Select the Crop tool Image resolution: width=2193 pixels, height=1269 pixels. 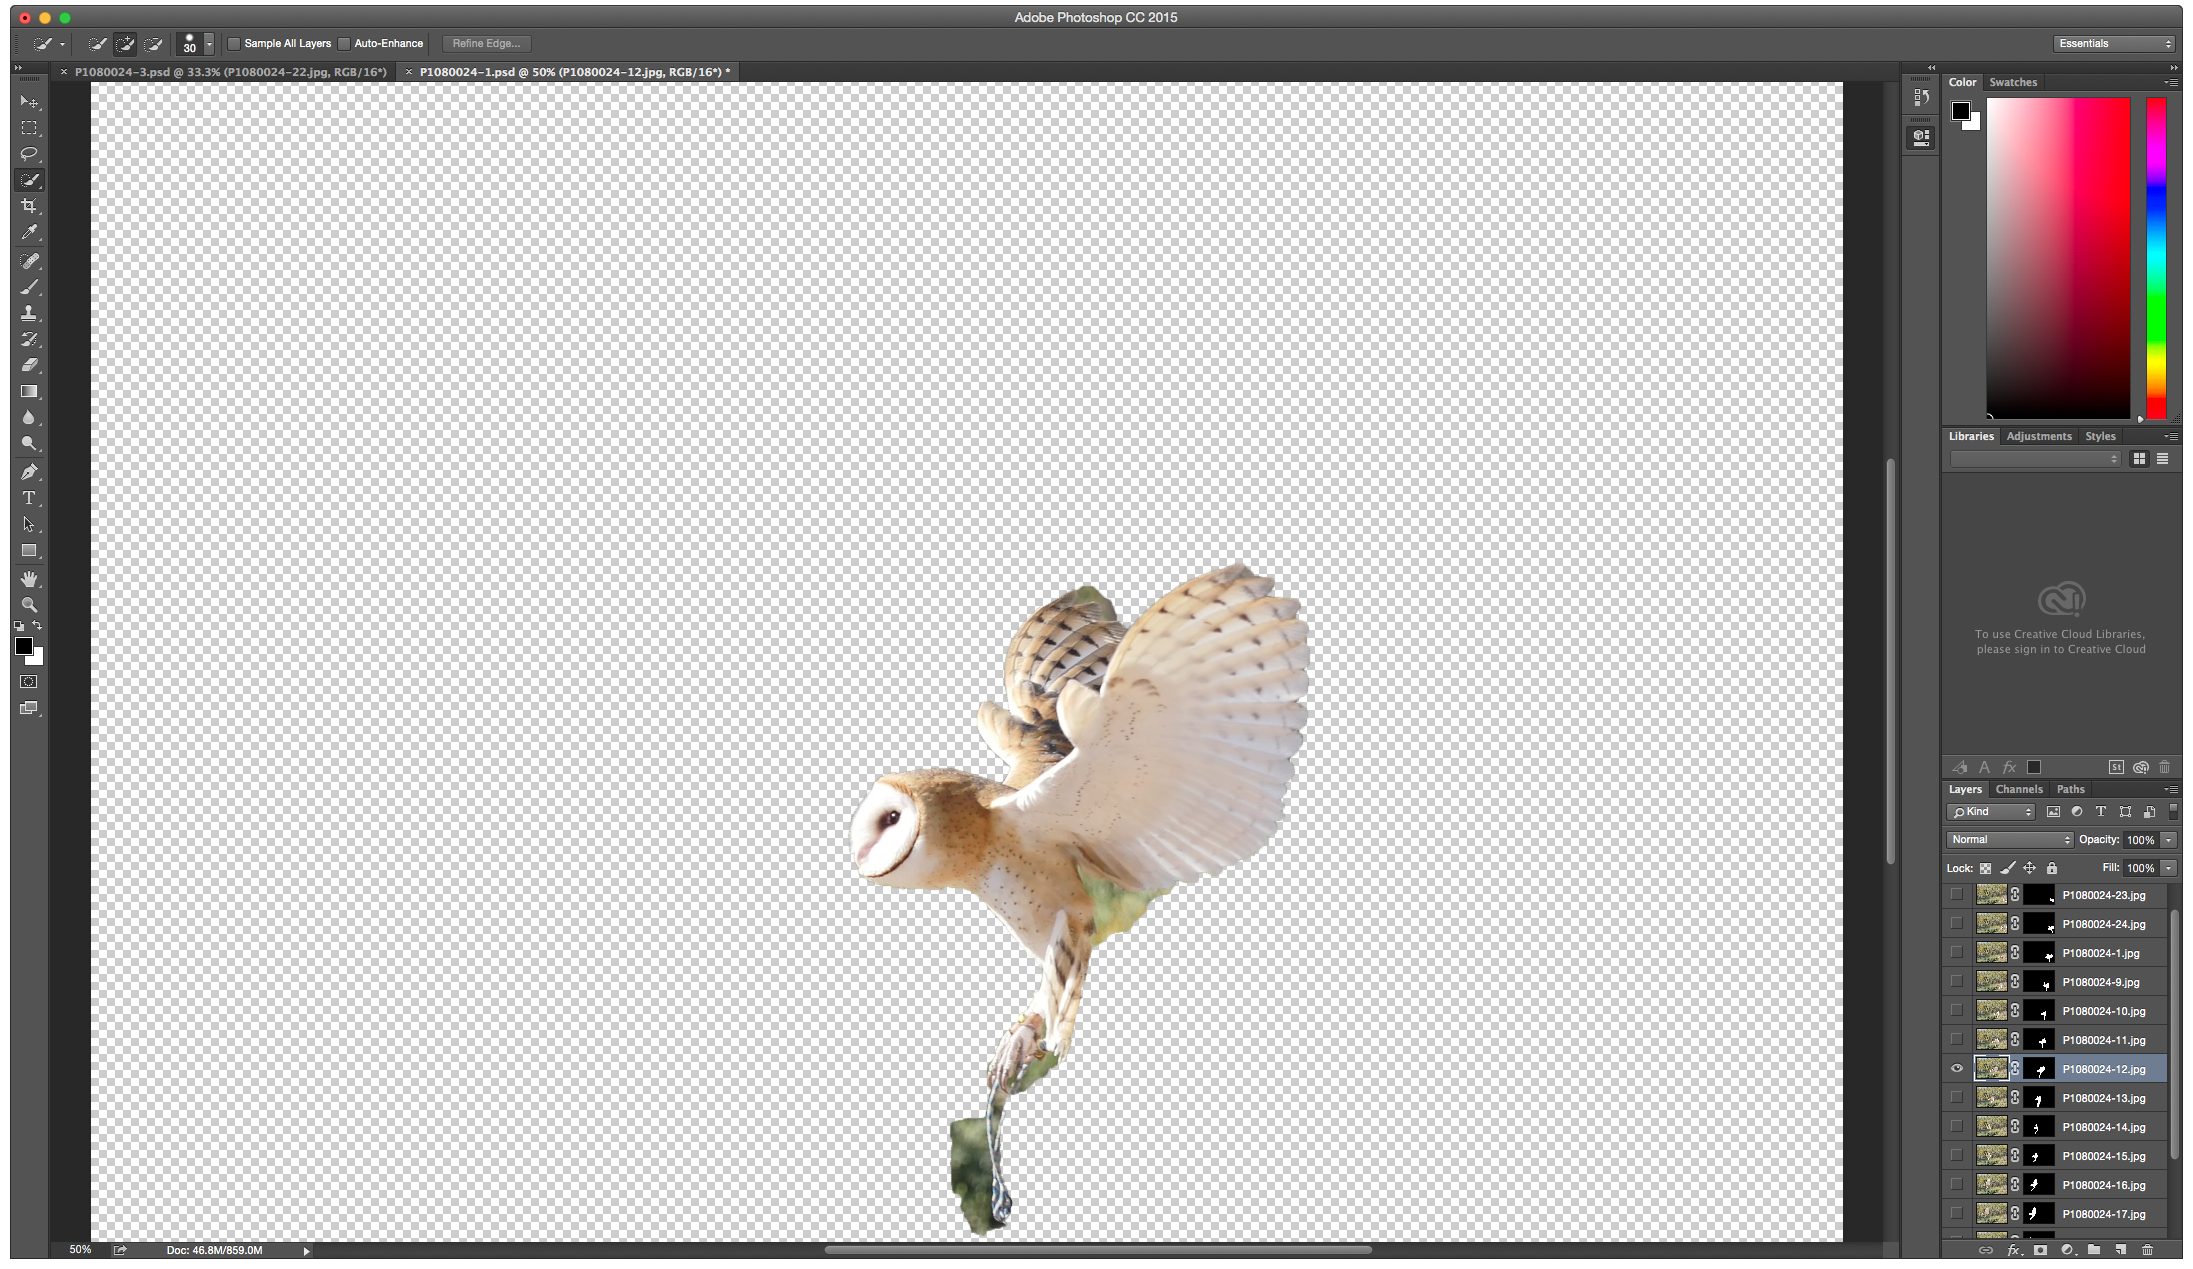coord(29,206)
